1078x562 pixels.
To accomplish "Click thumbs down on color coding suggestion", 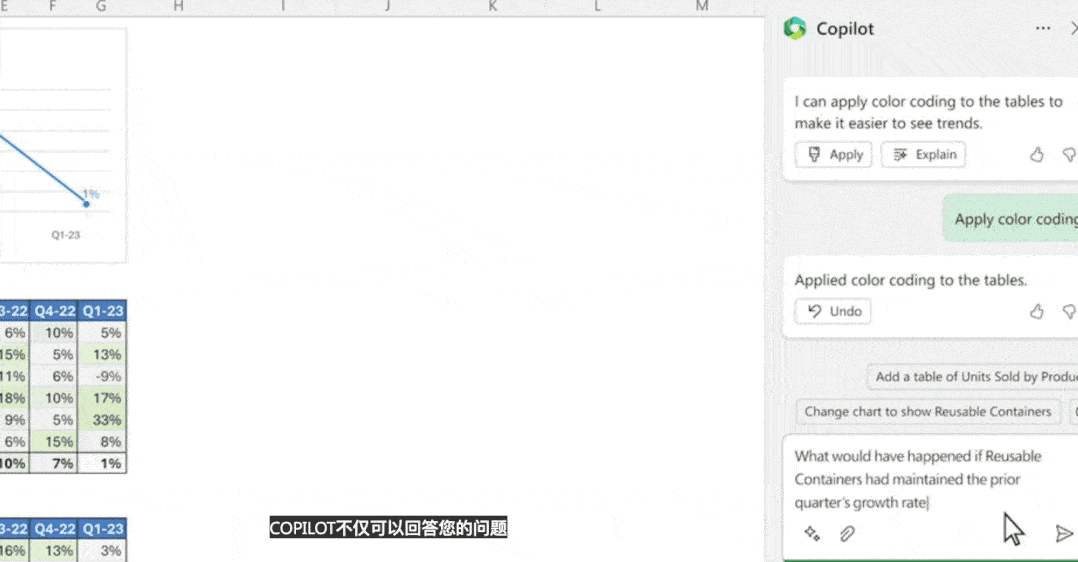I will click(1069, 155).
